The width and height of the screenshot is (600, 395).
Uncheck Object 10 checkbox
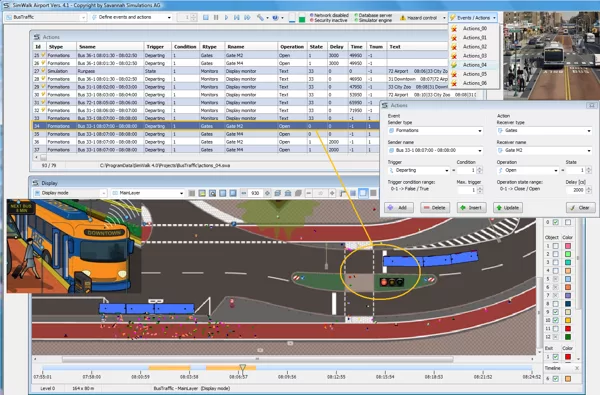click(556, 320)
